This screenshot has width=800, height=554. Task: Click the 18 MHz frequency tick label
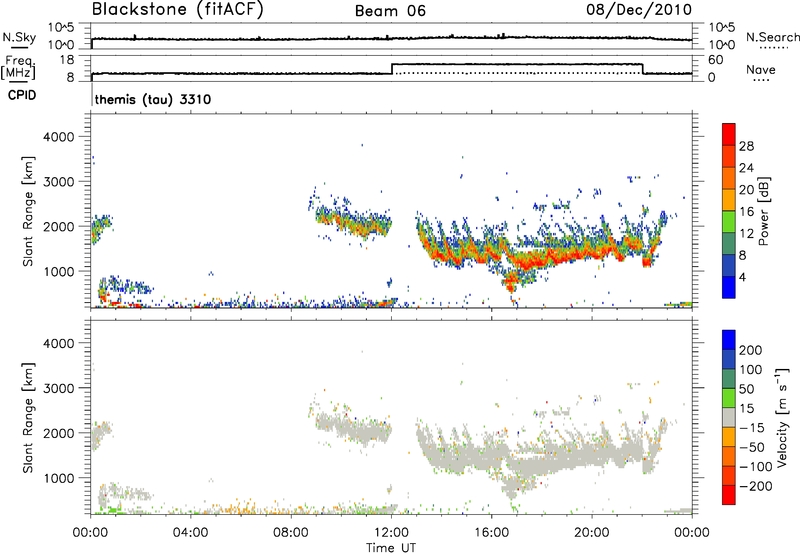(x=67, y=60)
